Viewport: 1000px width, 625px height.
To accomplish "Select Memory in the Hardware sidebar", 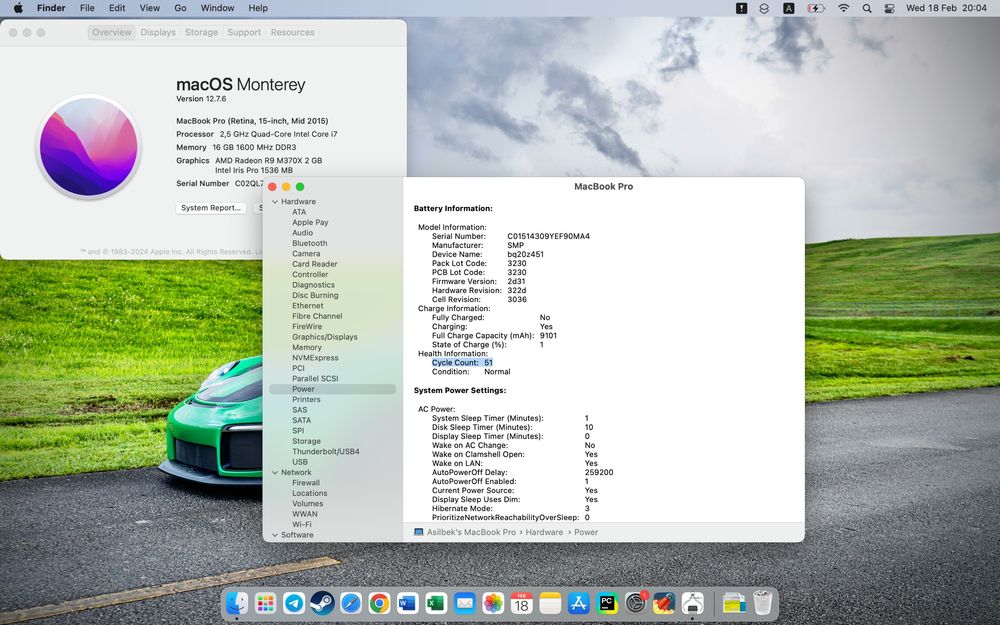I will [307, 348].
